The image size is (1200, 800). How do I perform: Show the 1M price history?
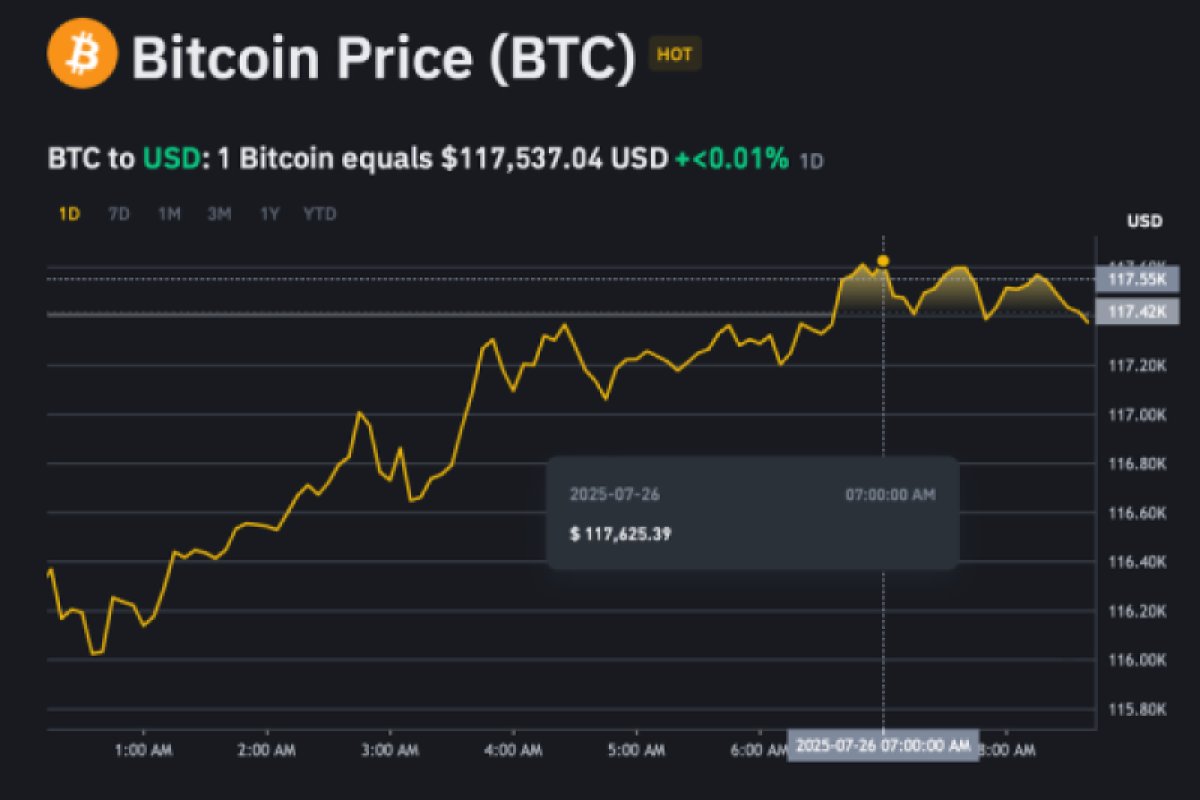(x=169, y=214)
